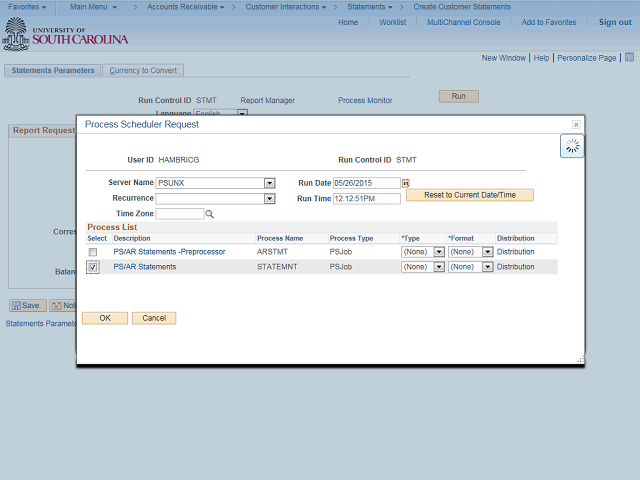Image resolution: width=640 pixels, height=480 pixels.
Task: Expand the Favorites menu
Action: point(27,7)
